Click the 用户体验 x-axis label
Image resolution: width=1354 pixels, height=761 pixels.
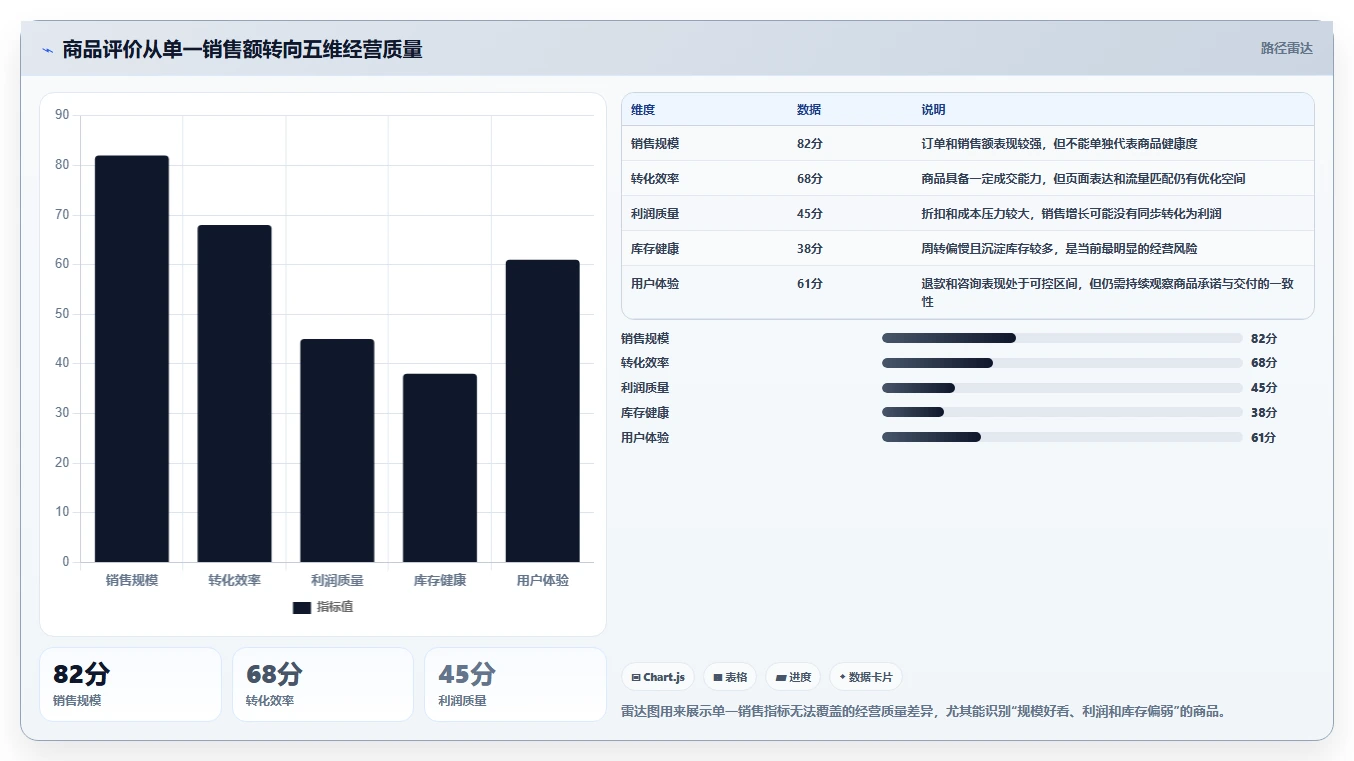point(542,580)
